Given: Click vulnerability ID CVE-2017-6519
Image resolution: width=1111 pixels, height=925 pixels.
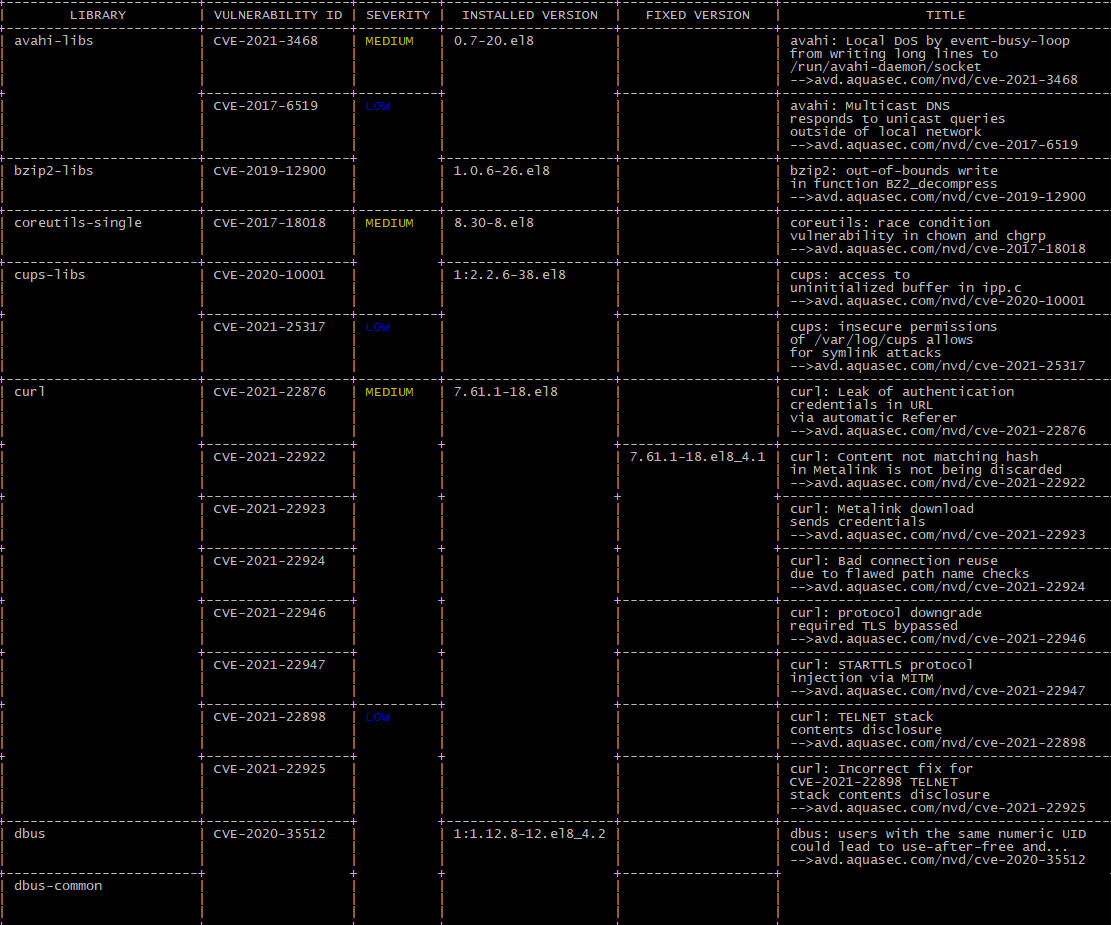Looking at the screenshot, I should [266, 106].
